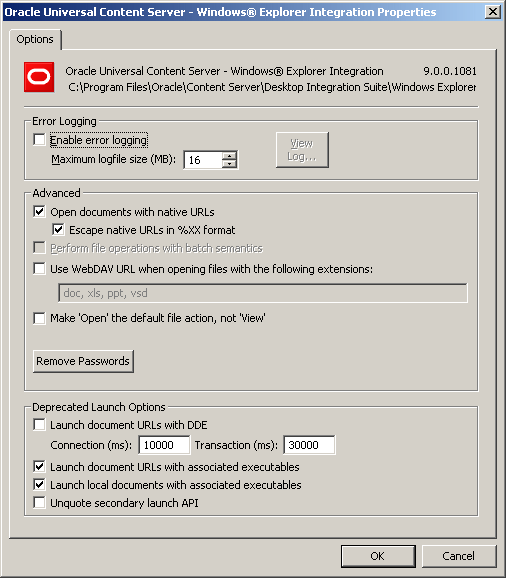
Task: Click the Transaction (ms) input field
Action: click(309, 445)
